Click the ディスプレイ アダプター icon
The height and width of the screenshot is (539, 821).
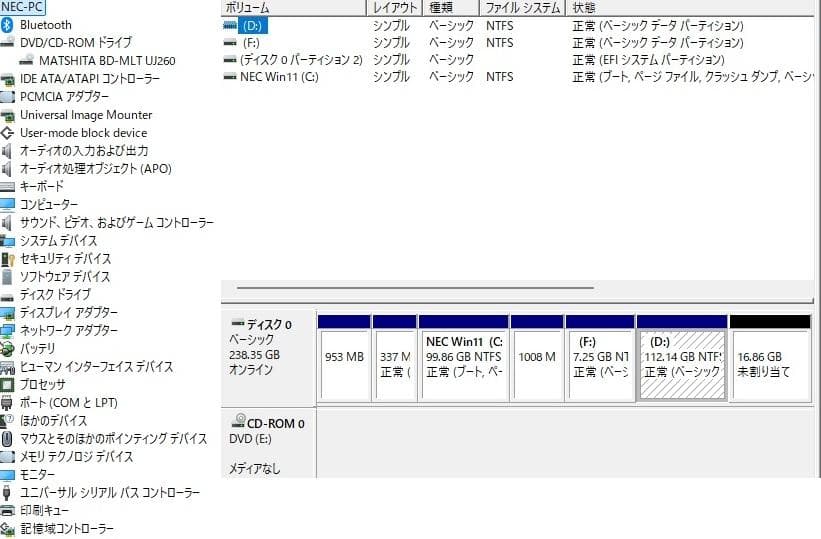click(7, 313)
